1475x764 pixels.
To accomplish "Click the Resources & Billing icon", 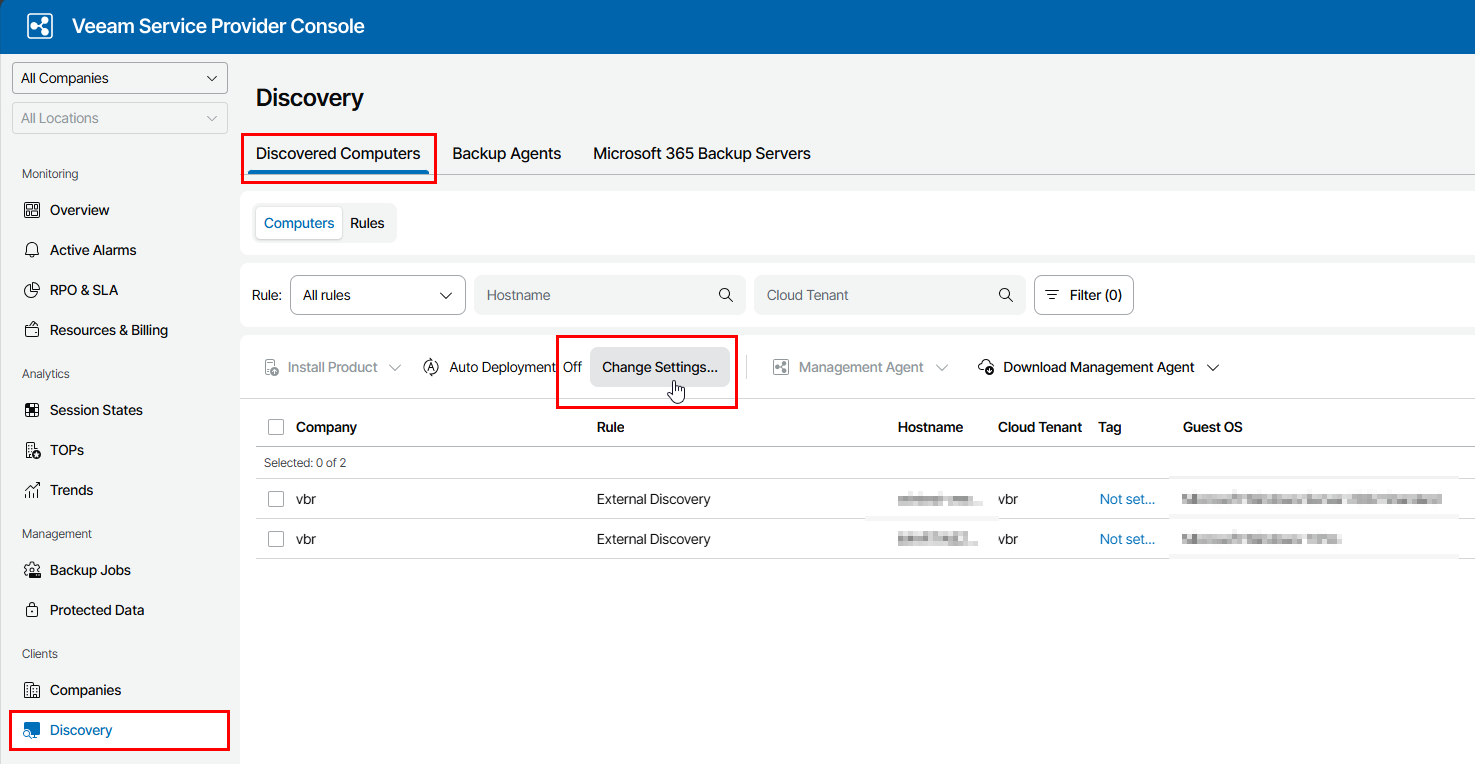I will [x=31, y=330].
